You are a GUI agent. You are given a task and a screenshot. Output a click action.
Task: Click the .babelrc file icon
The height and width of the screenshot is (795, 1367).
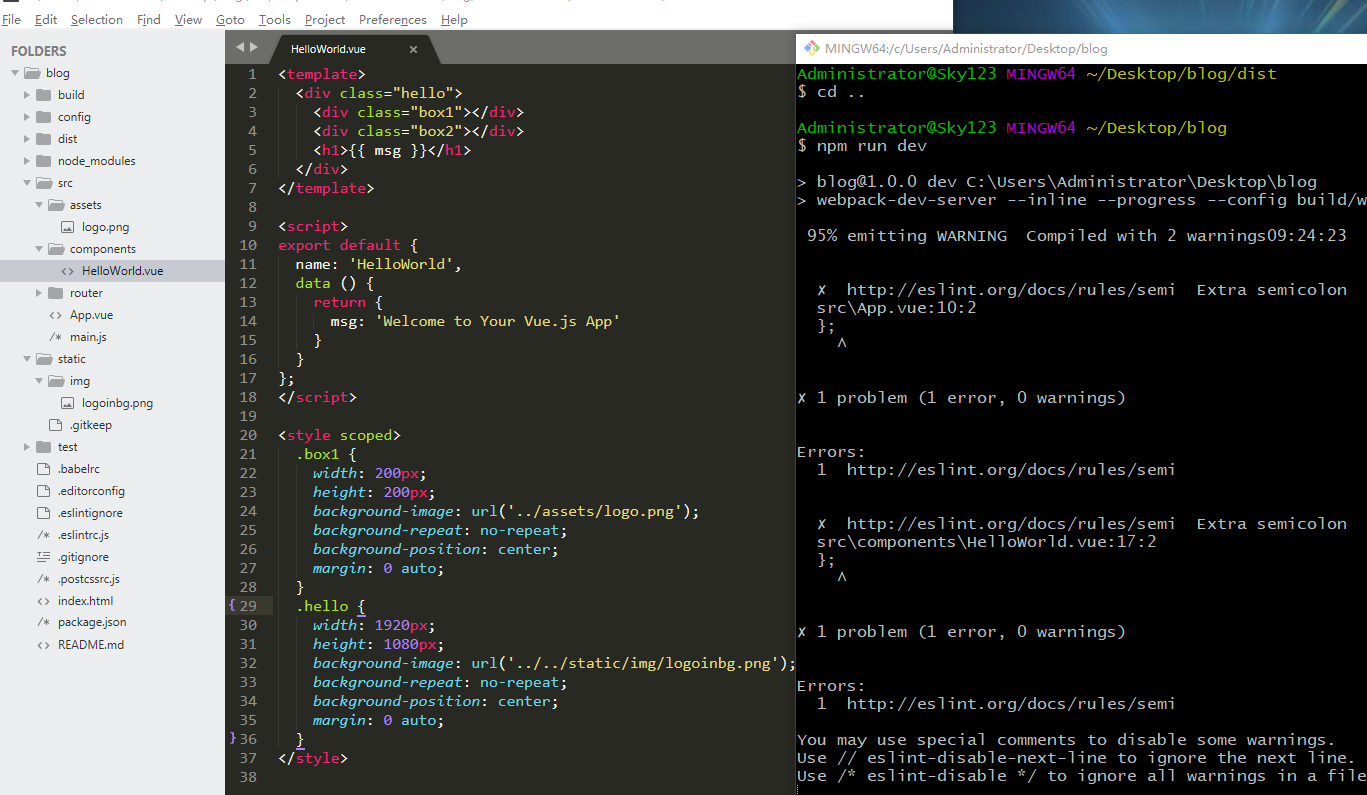(x=43, y=469)
